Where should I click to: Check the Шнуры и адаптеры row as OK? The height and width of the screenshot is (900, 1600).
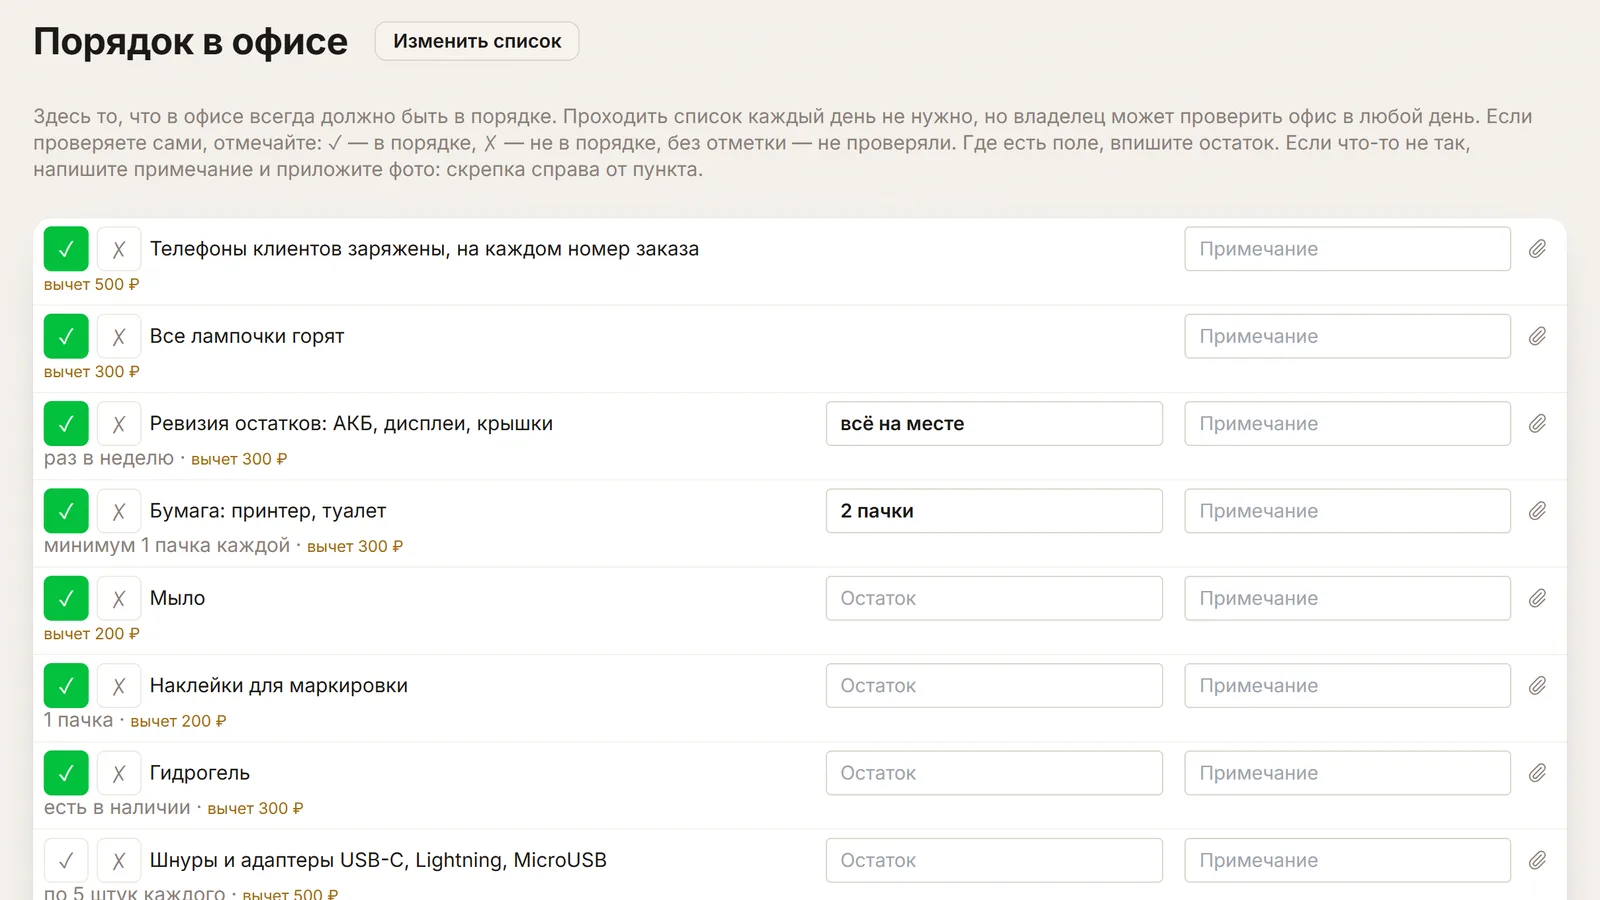click(66, 860)
